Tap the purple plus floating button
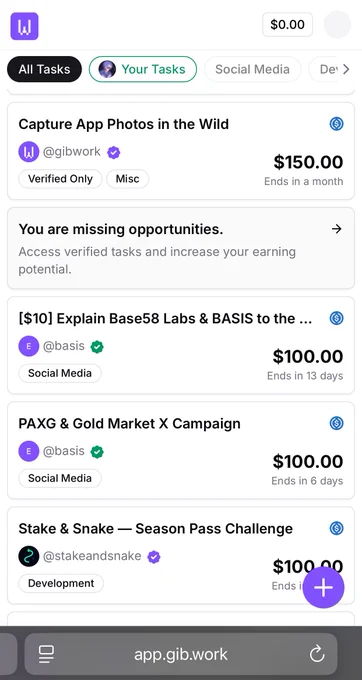This screenshot has height=680, width=362. (323, 587)
